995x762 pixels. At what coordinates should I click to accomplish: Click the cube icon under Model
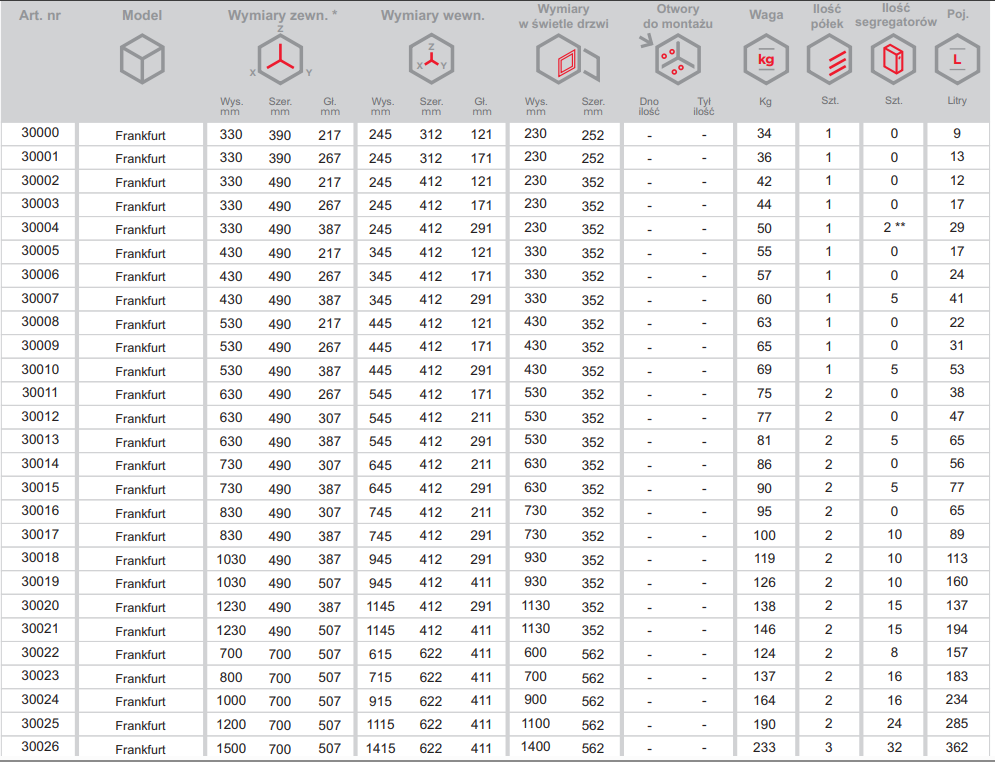(x=141, y=61)
